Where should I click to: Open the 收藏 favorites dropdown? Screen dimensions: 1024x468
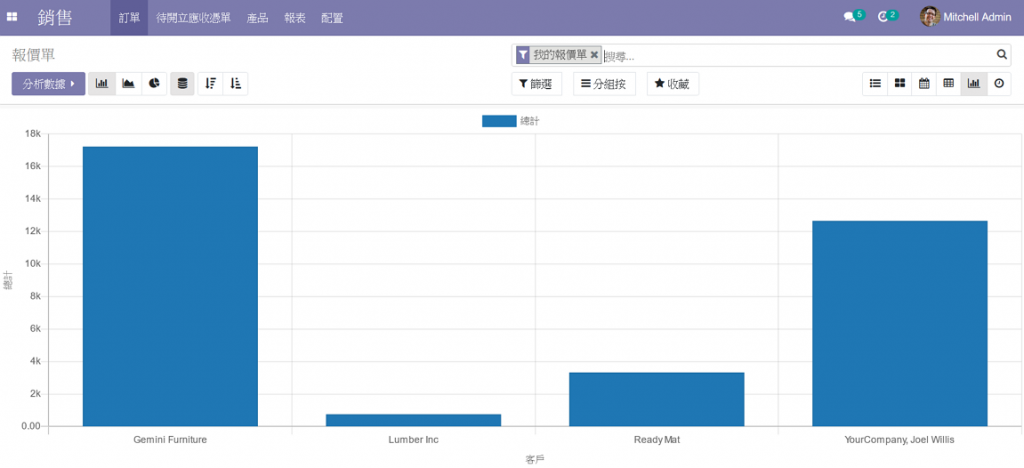(x=673, y=84)
